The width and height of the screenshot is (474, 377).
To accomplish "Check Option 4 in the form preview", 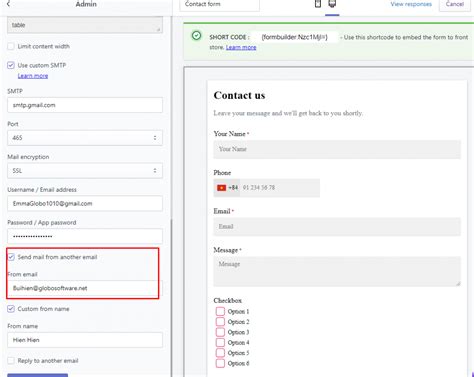I will [220, 342].
